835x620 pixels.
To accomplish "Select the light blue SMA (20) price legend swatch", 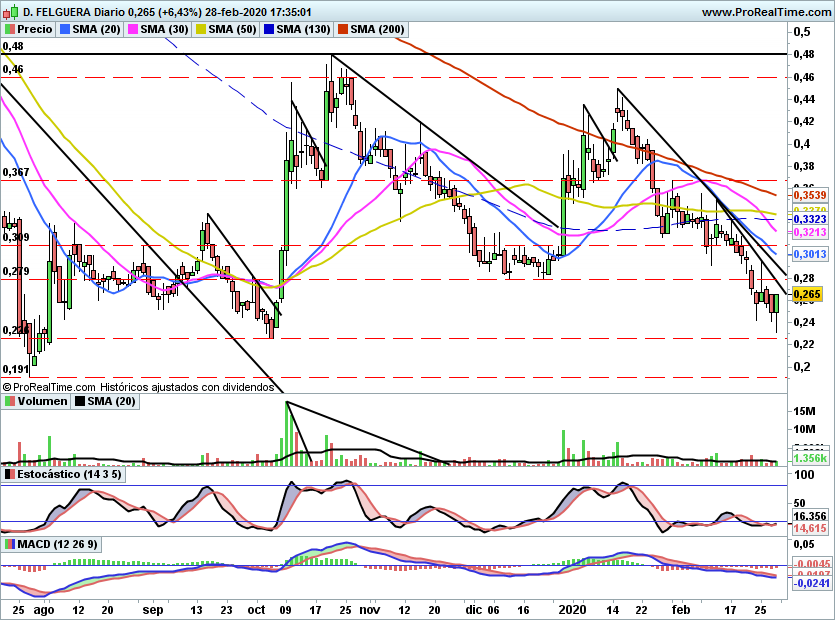I will click(66, 30).
